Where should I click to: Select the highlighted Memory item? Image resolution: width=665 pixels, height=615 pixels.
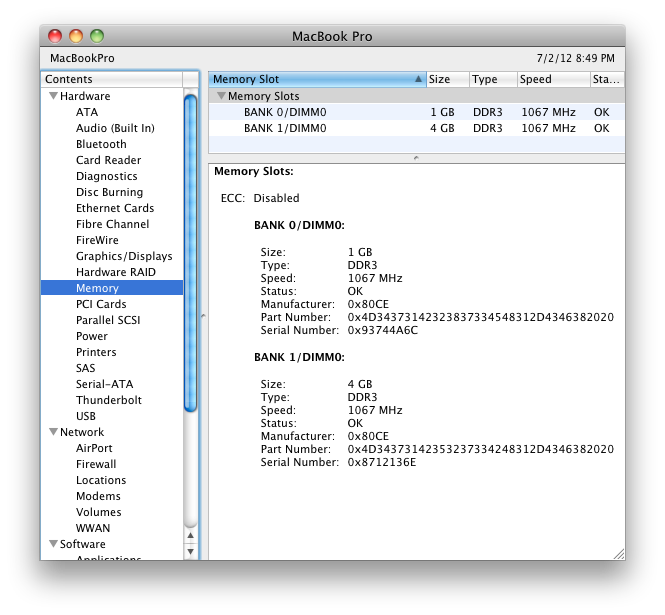coord(112,288)
